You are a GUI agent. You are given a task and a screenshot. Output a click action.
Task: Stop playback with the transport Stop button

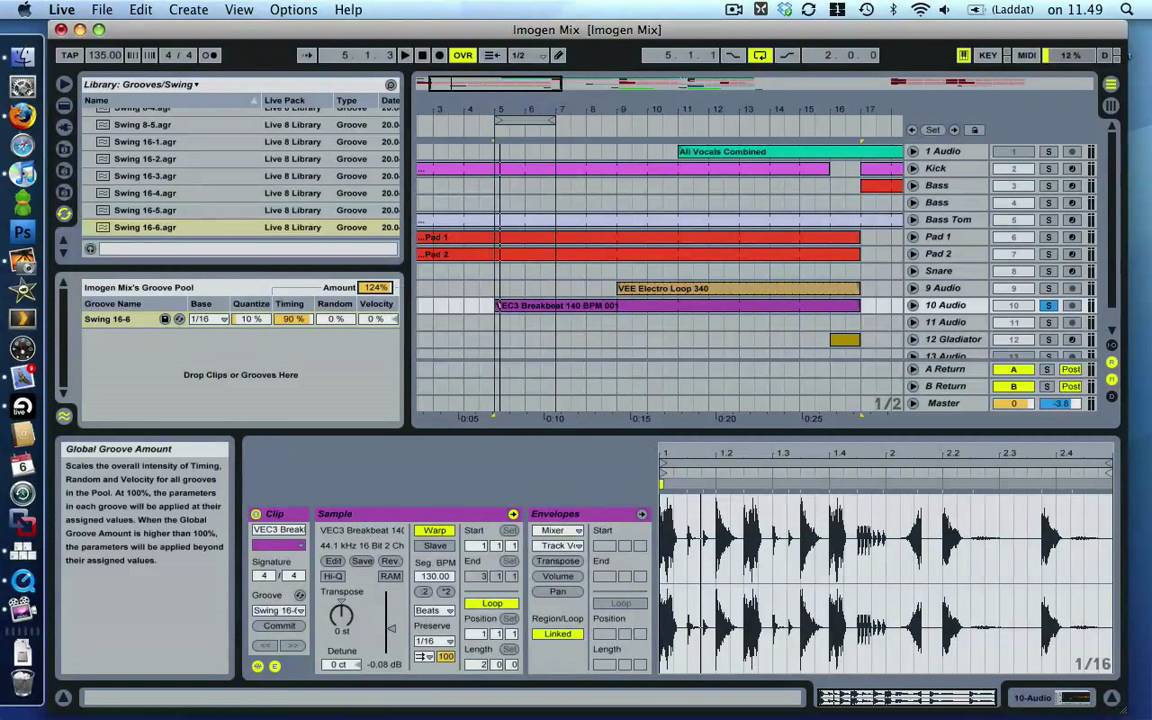coord(422,55)
